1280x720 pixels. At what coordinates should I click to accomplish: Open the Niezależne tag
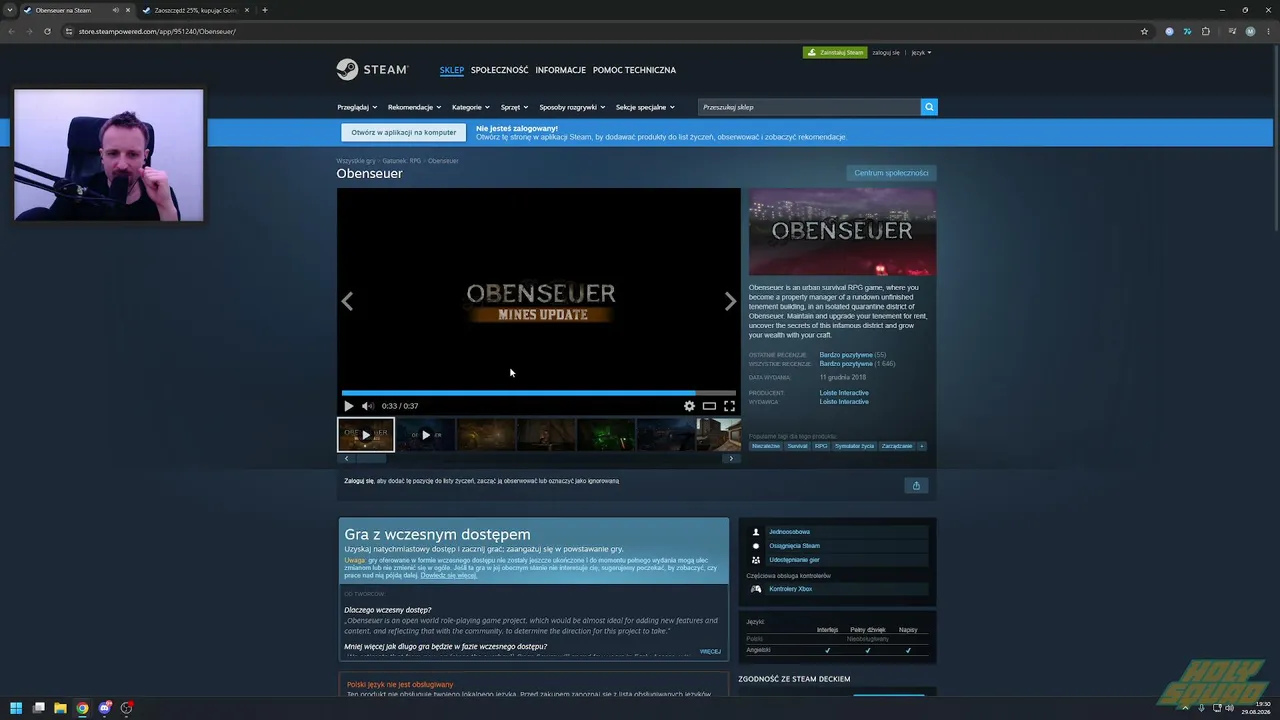pyautogui.click(x=766, y=446)
